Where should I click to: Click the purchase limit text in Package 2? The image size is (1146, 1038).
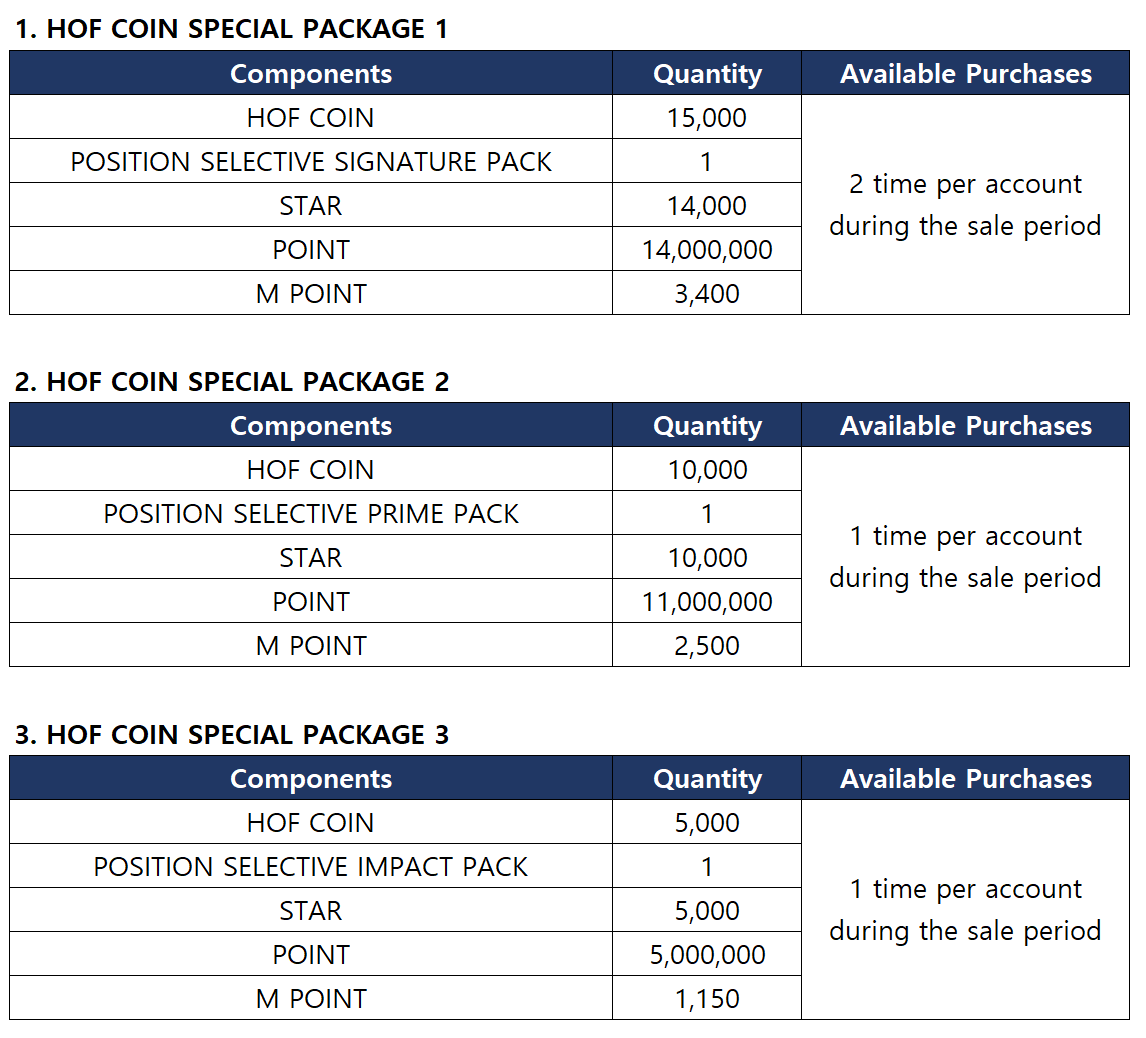pyautogui.click(x=965, y=557)
